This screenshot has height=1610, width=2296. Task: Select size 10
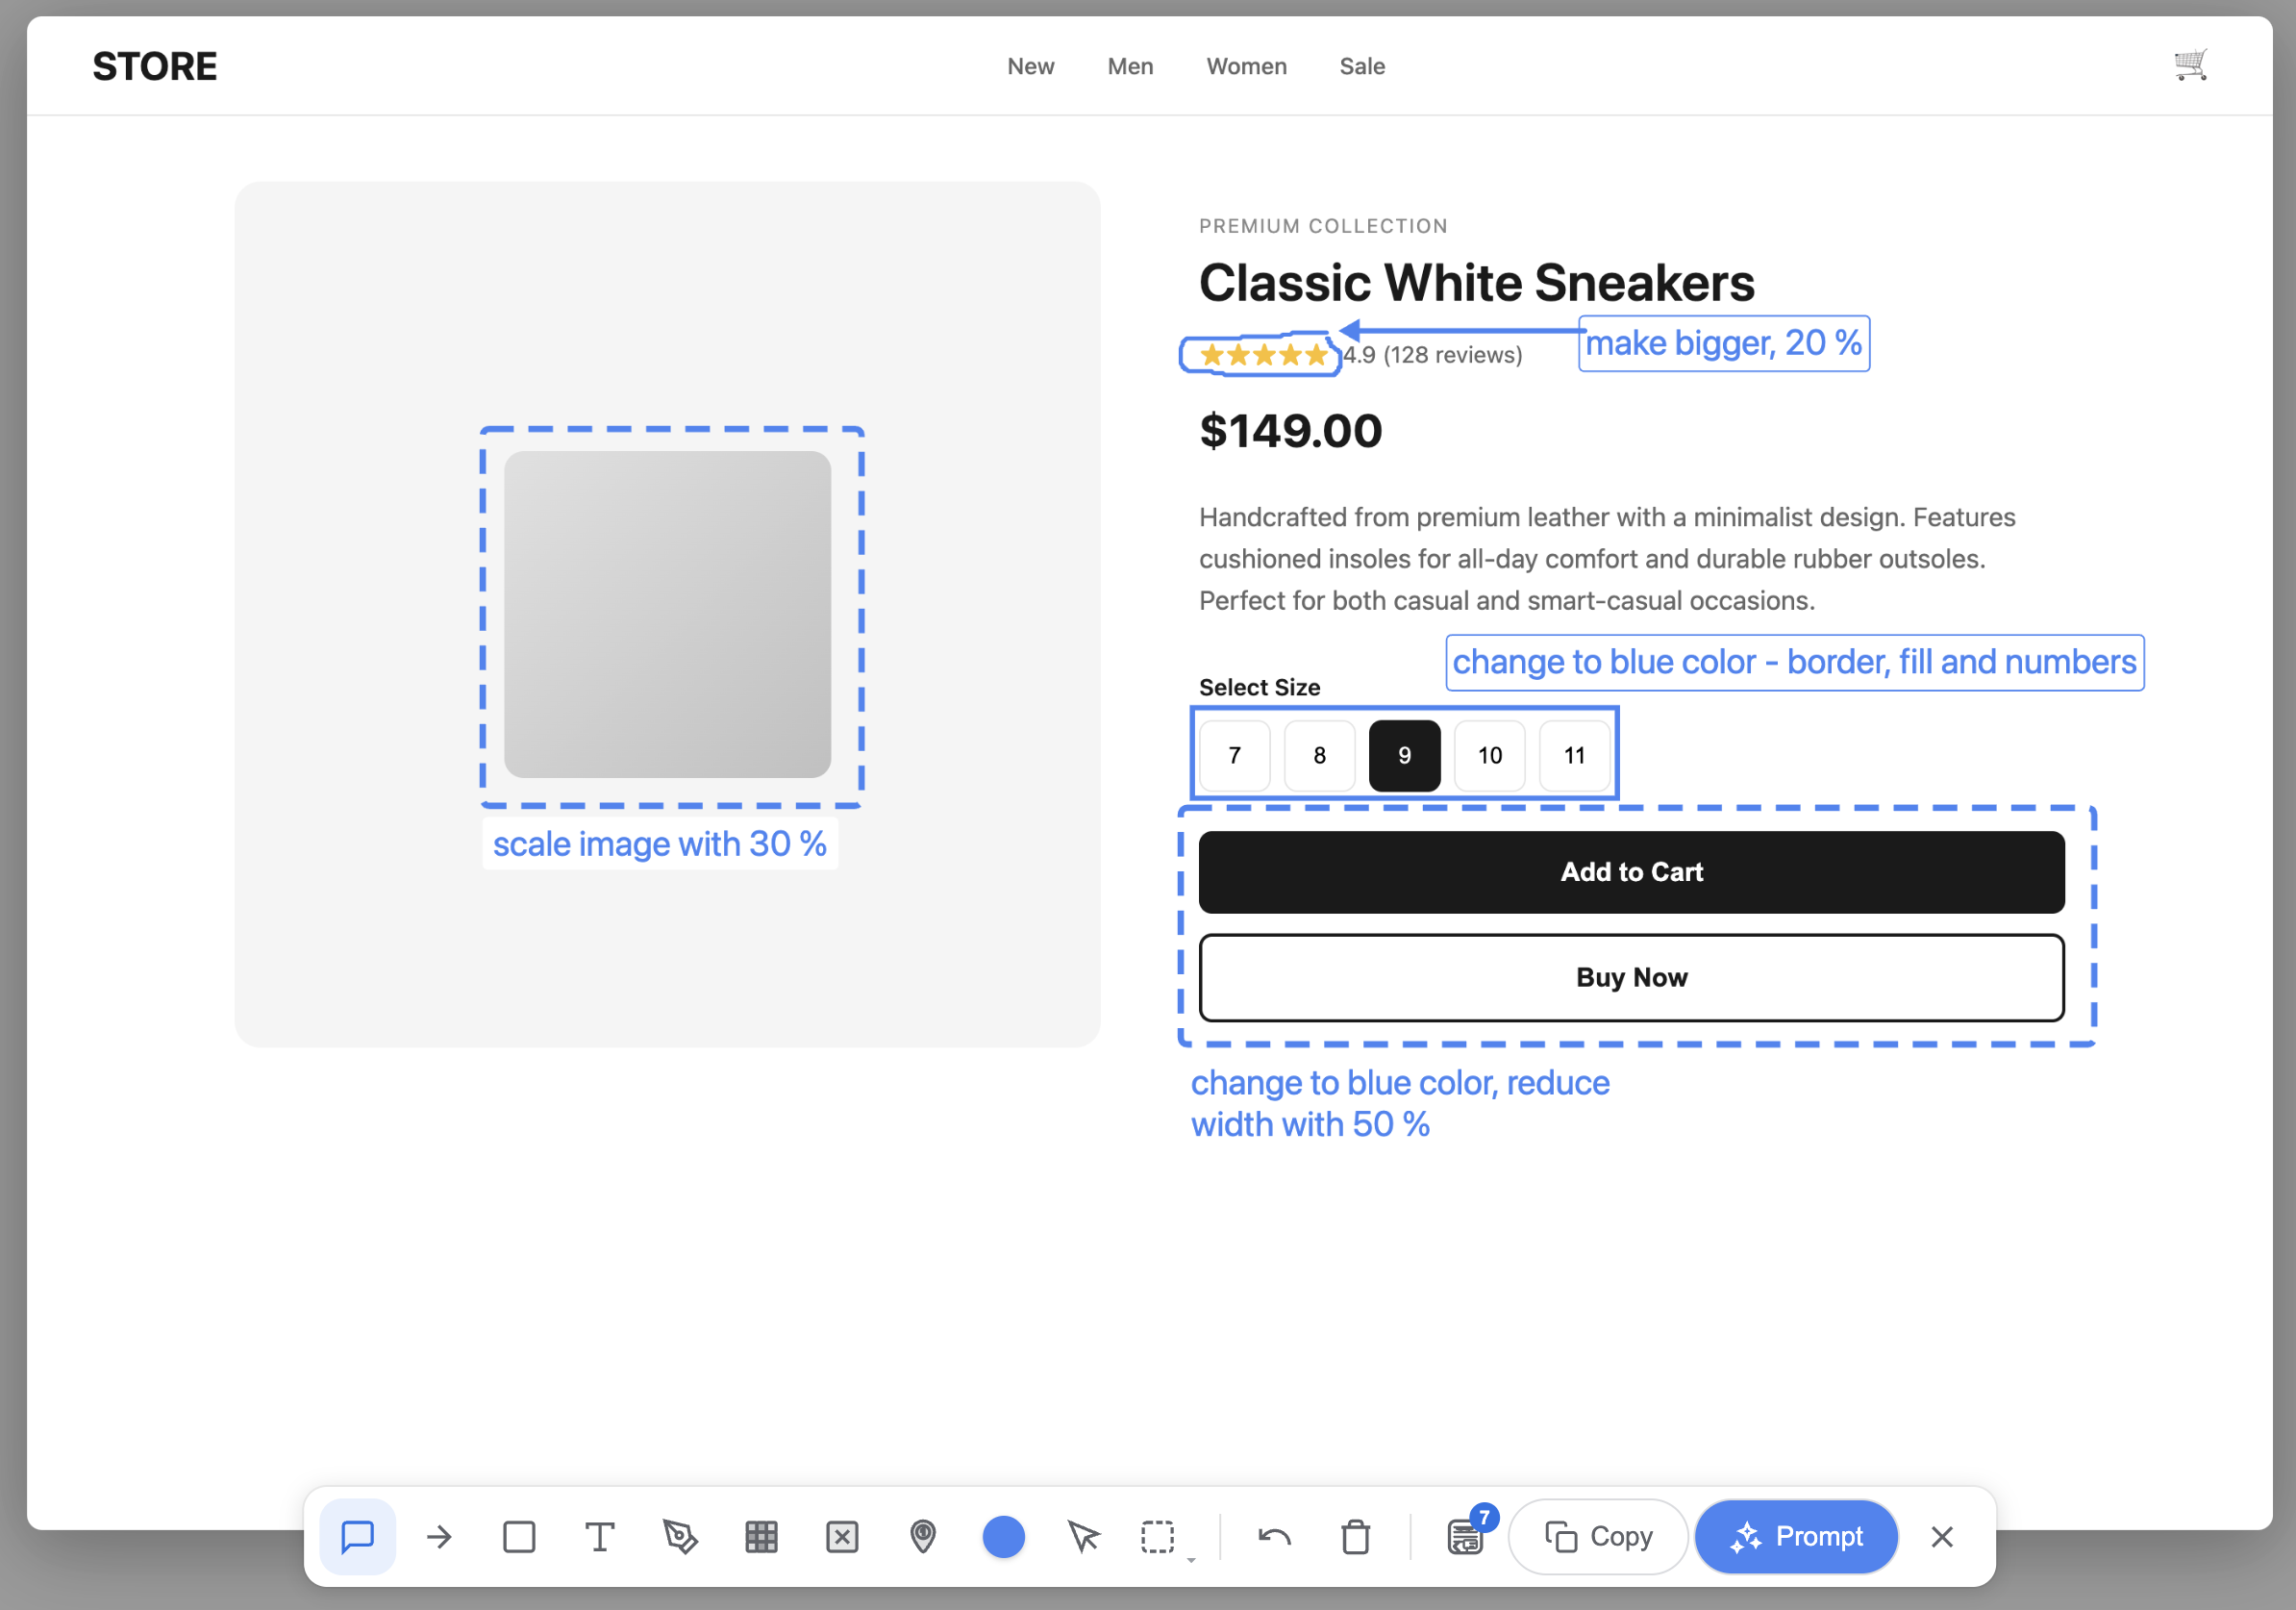tap(1489, 755)
